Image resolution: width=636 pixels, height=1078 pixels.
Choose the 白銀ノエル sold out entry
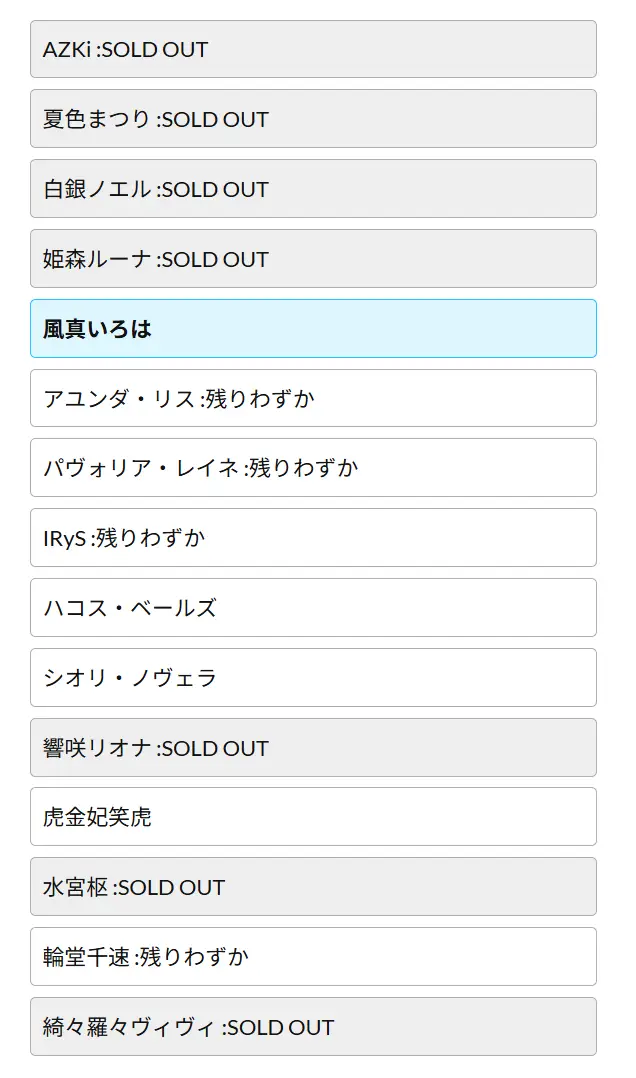(313, 189)
